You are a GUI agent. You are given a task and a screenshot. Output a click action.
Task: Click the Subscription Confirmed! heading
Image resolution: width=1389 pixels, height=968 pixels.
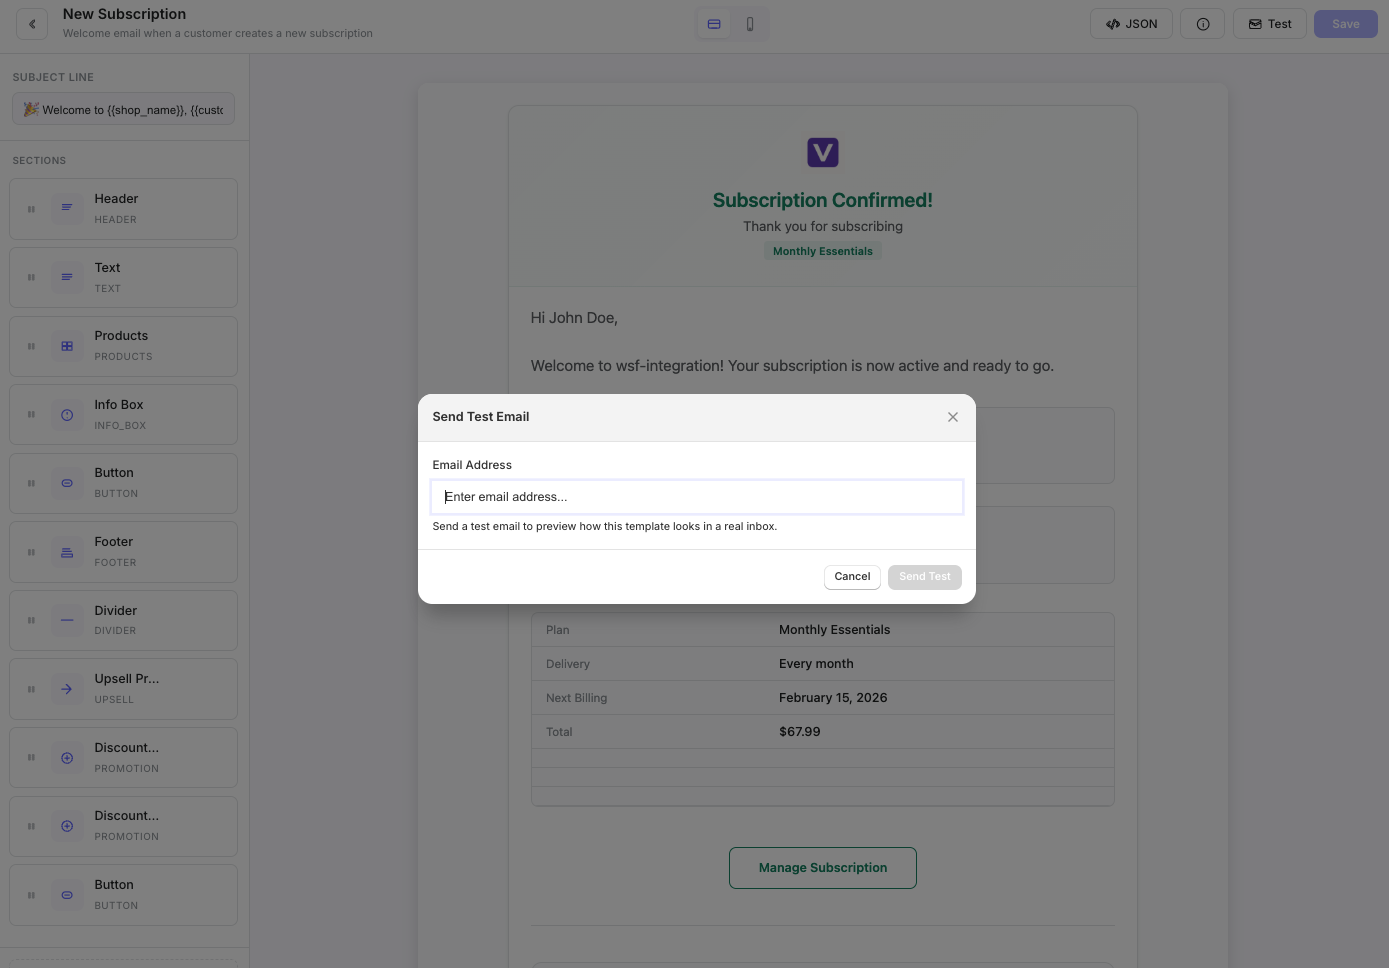(823, 200)
